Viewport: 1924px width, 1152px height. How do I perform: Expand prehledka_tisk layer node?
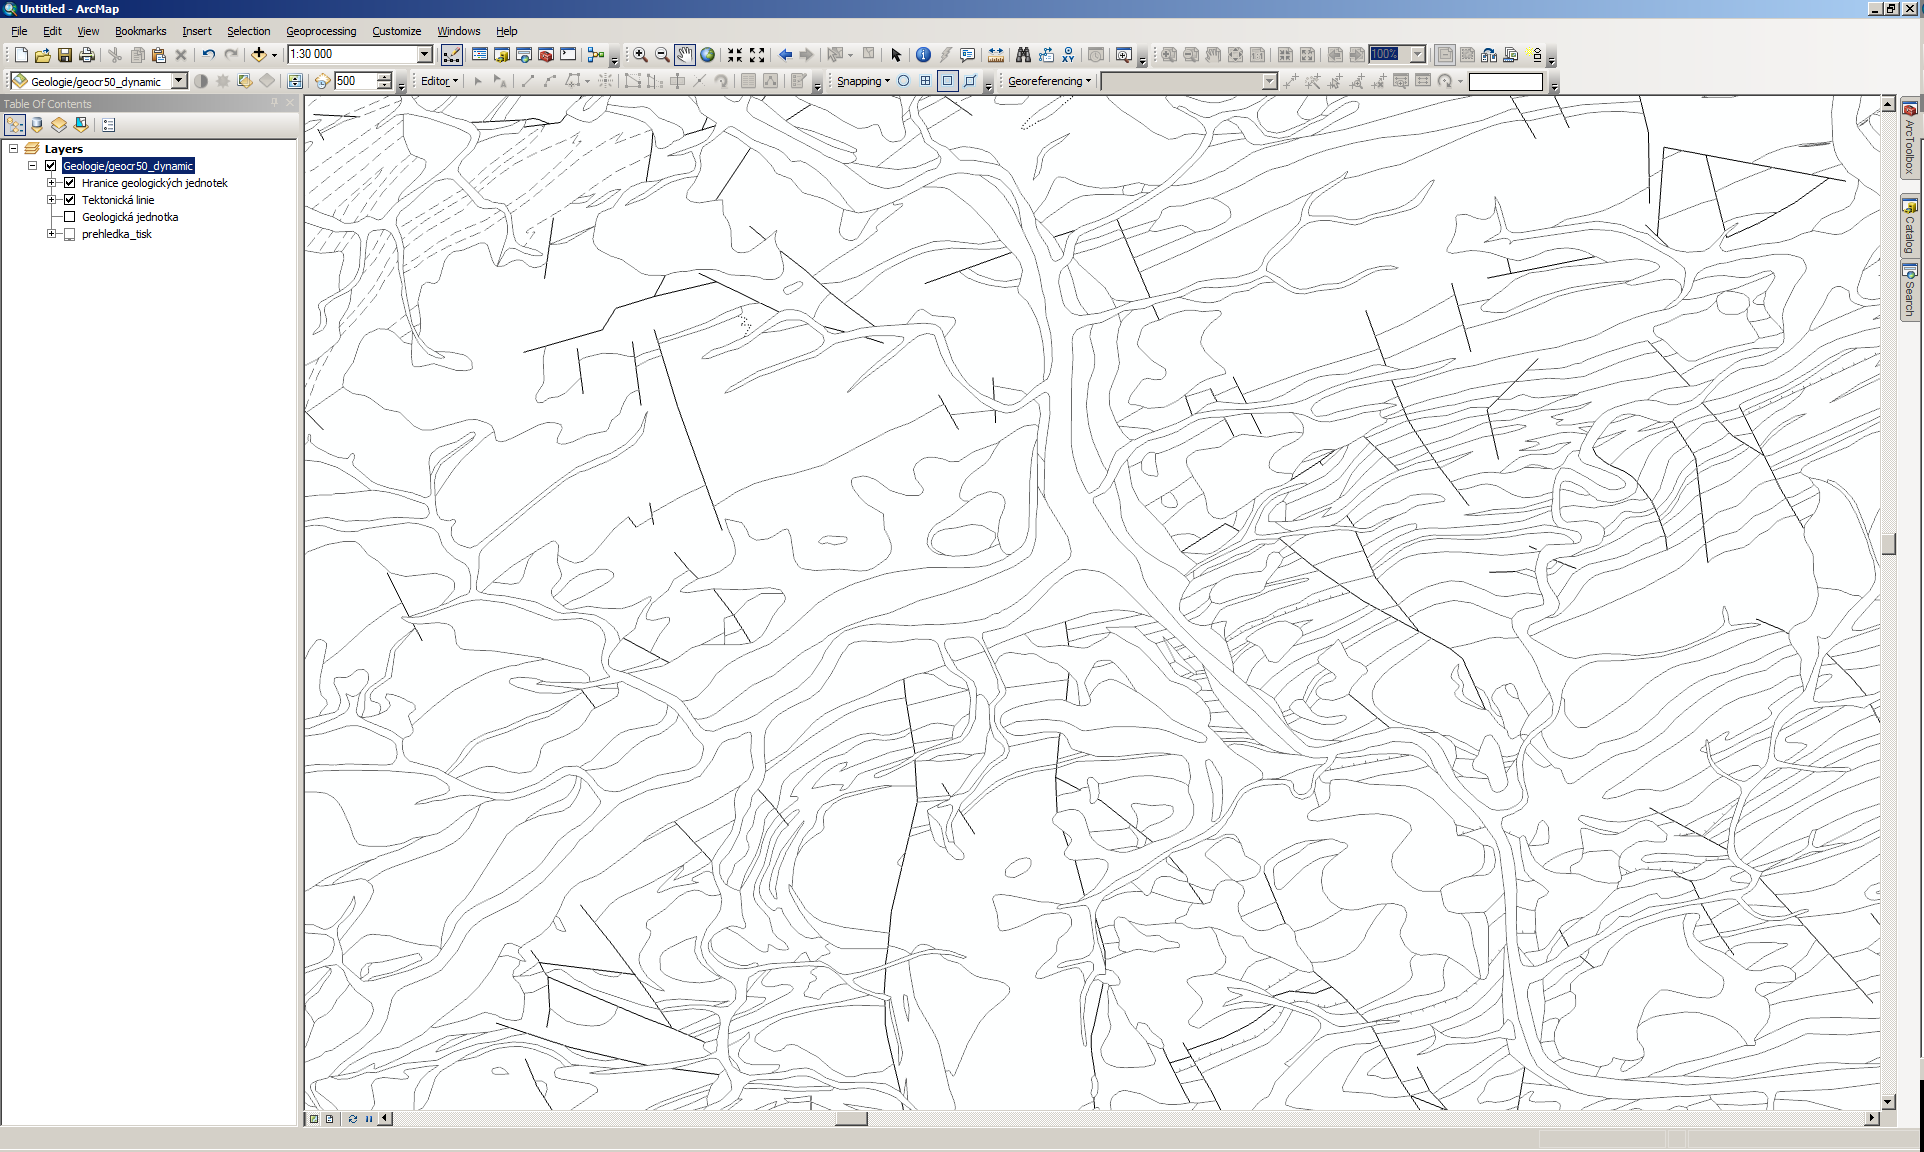pyautogui.click(x=52, y=234)
